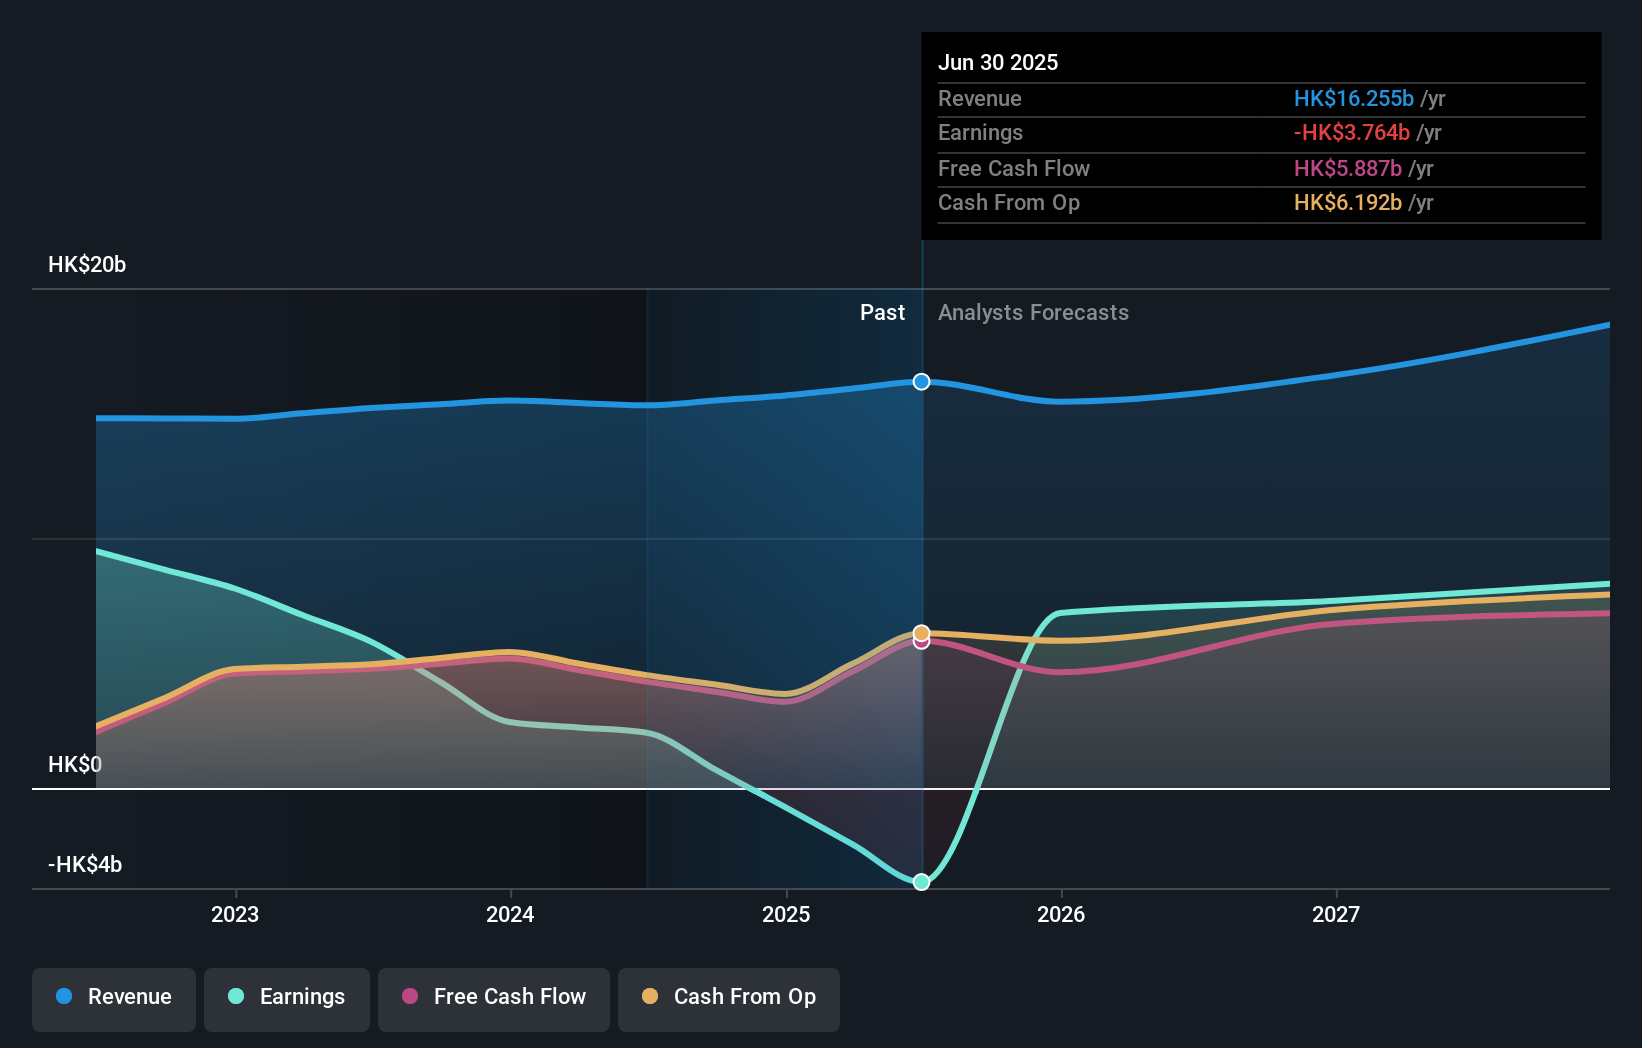Click the 2025 axis label
The height and width of the screenshot is (1048, 1642).
(x=786, y=914)
